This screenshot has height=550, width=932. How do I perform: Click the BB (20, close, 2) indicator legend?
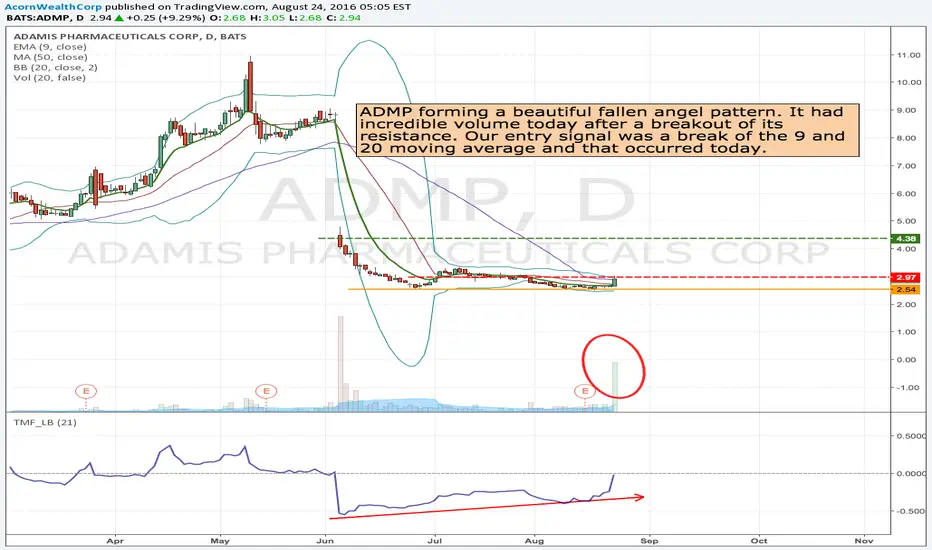55,67
